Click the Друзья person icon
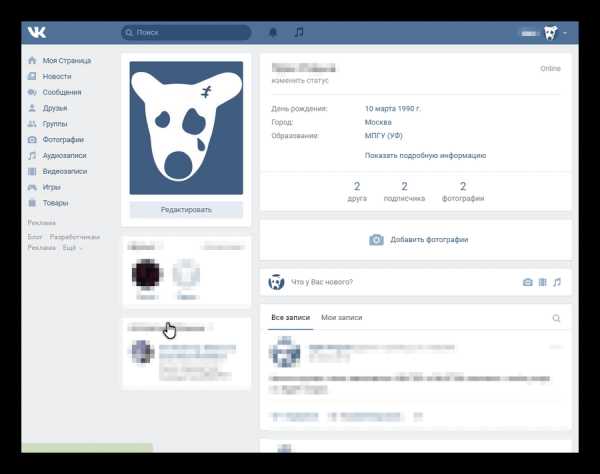The height and width of the screenshot is (474, 600). pyautogui.click(x=32, y=108)
